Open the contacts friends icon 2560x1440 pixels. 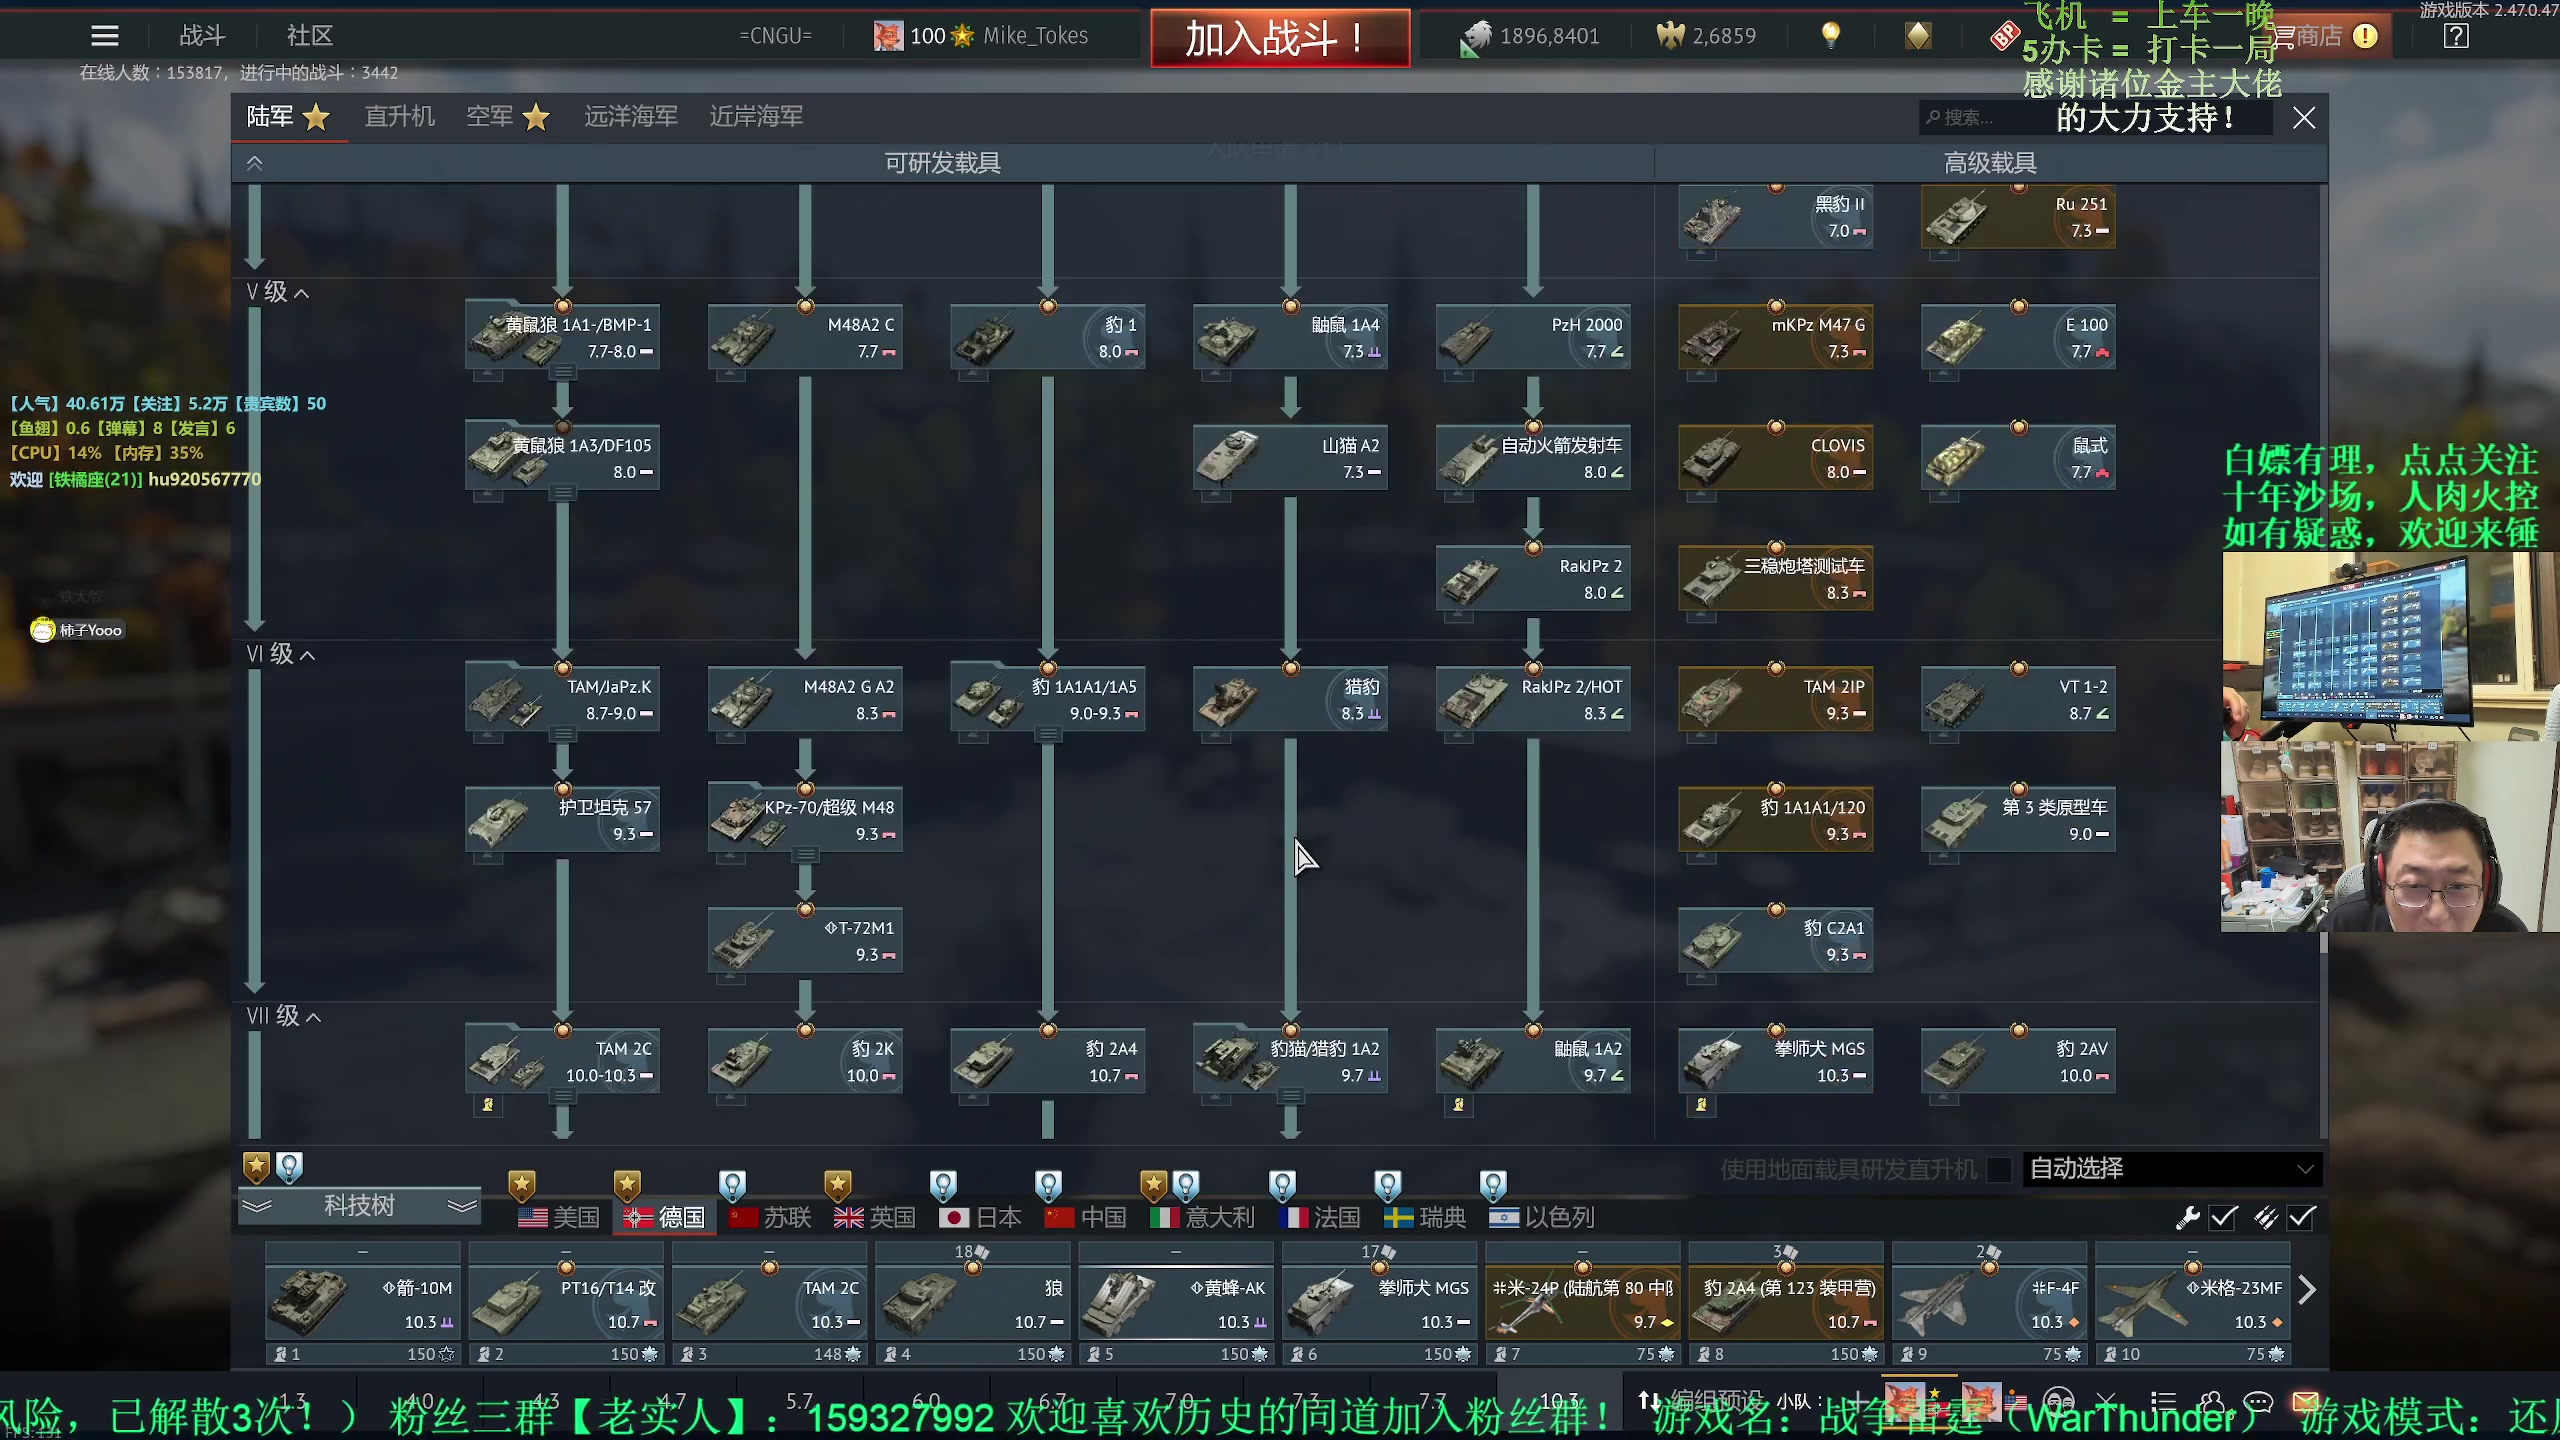tap(2211, 1401)
